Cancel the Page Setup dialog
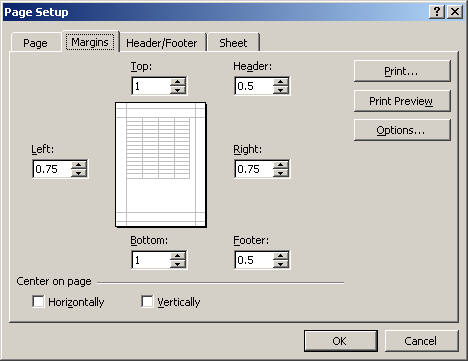This screenshot has height=361, width=468. [422, 341]
